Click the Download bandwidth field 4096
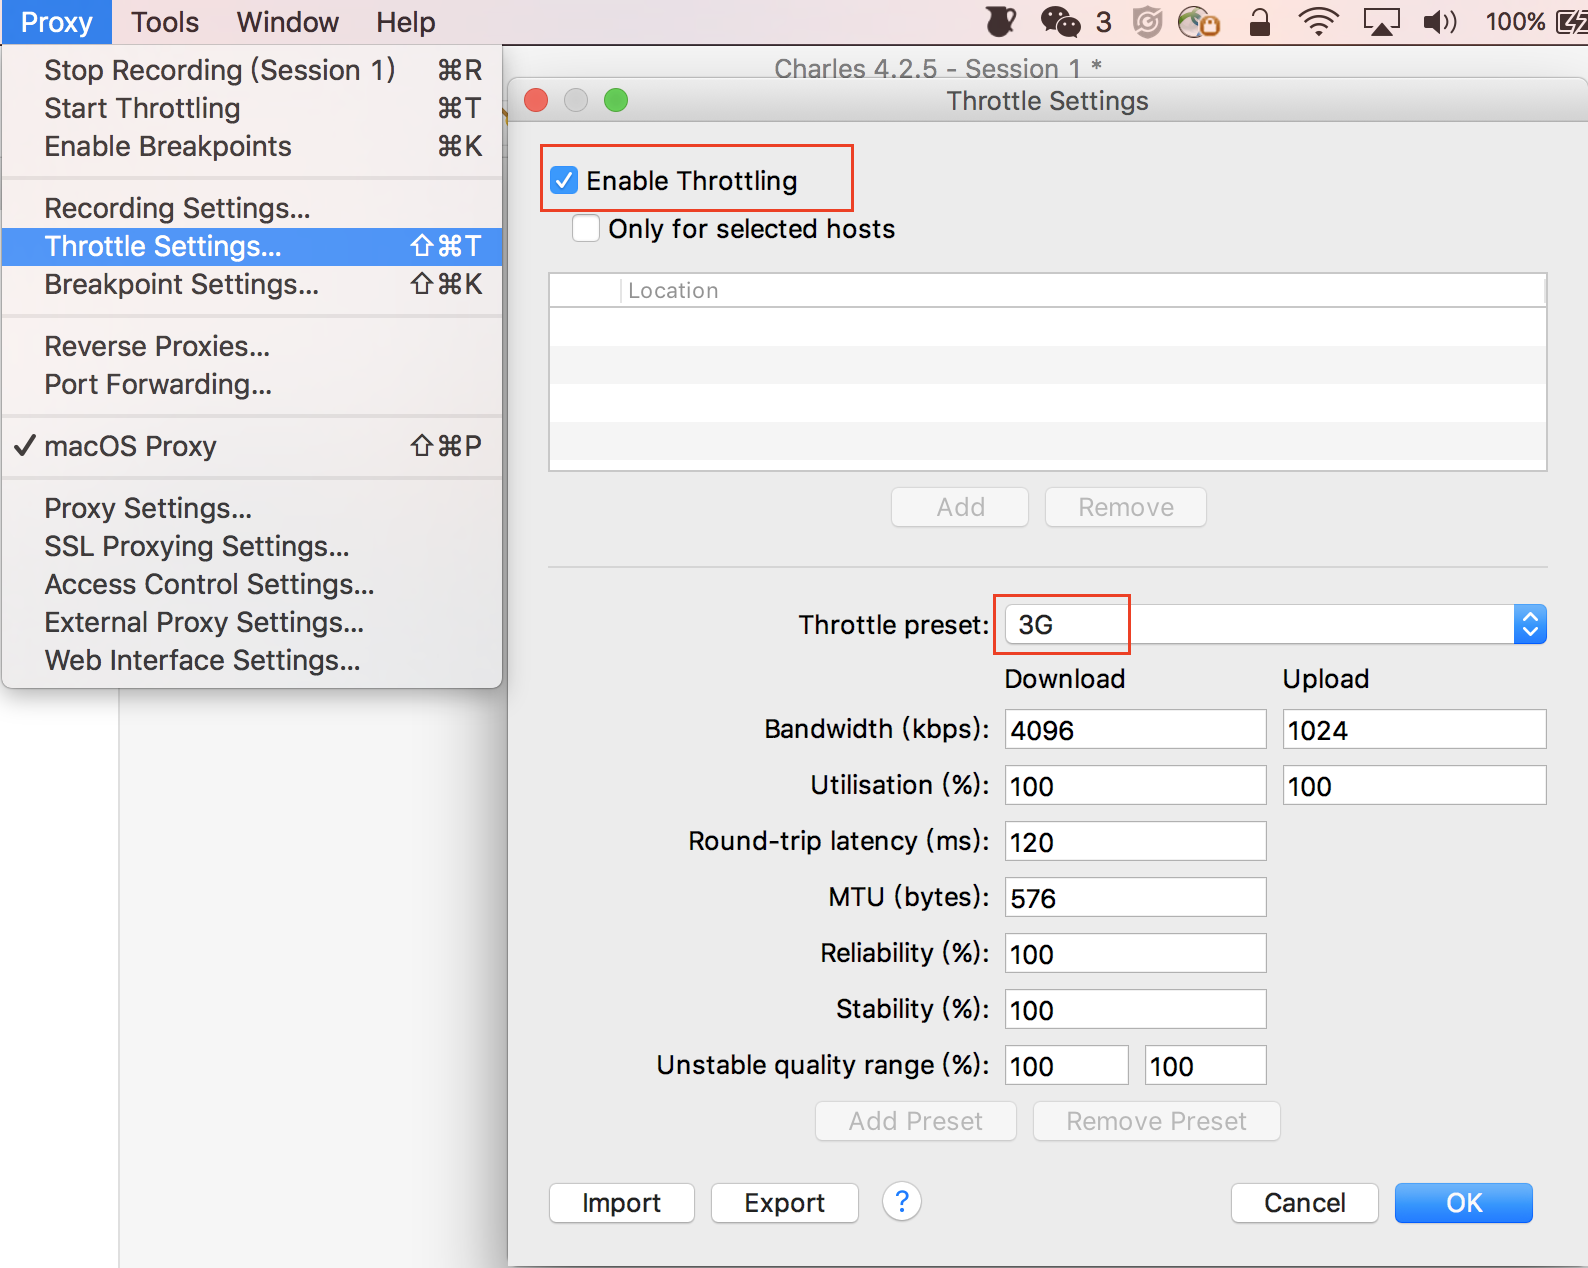The height and width of the screenshot is (1268, 1588). (x=1136, y=730)
